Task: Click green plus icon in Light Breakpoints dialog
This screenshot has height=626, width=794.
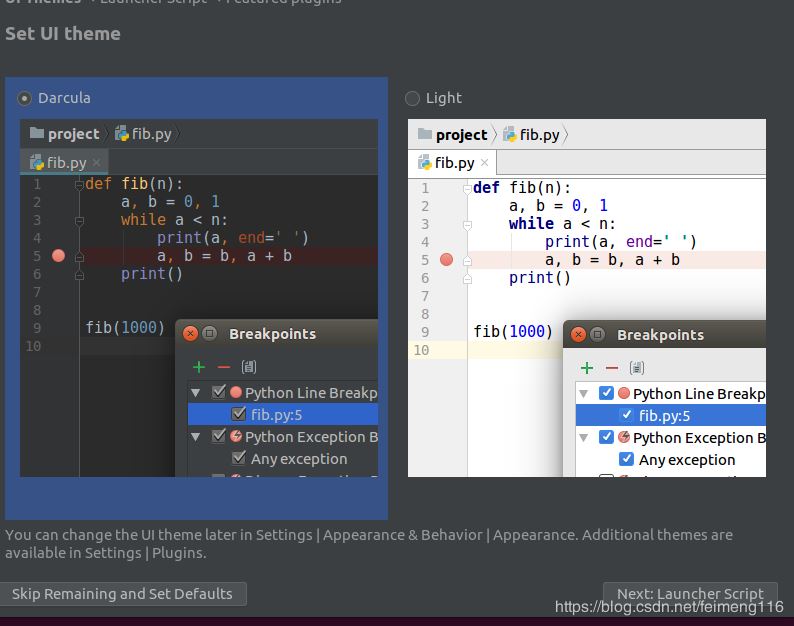Action: click(587, 368)
